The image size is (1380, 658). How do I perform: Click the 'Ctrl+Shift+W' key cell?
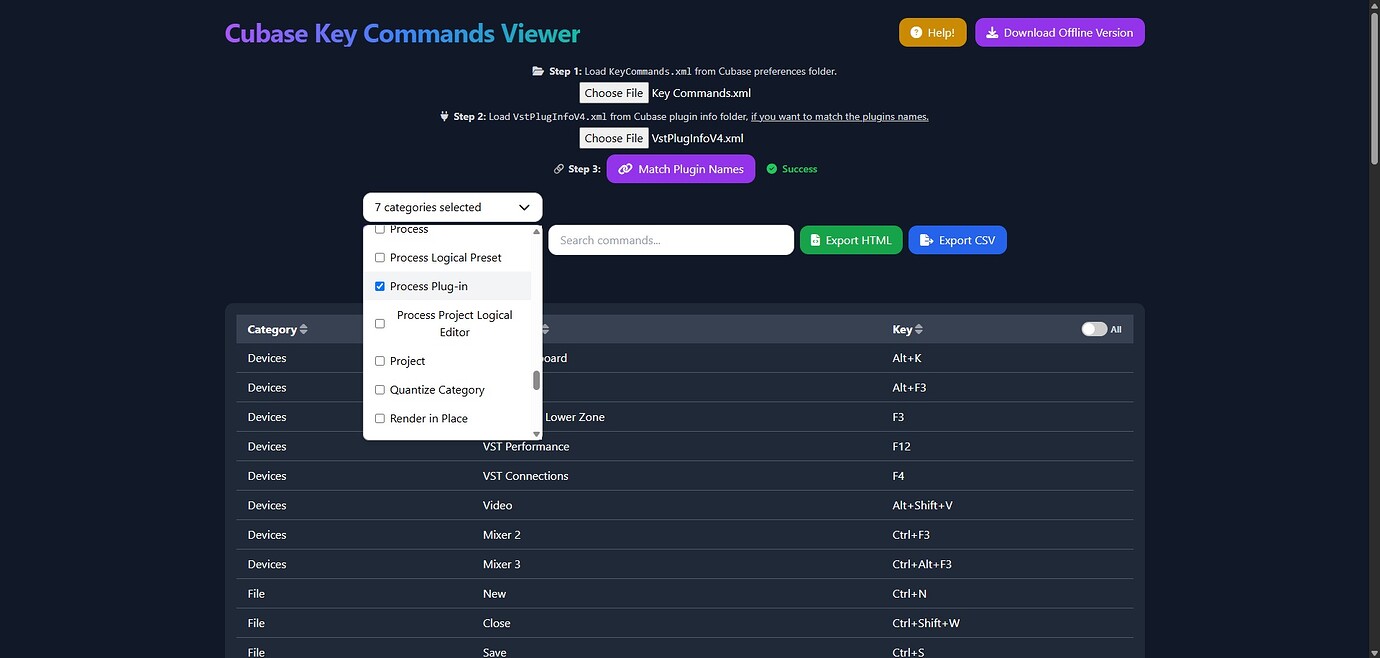[926, 623]
